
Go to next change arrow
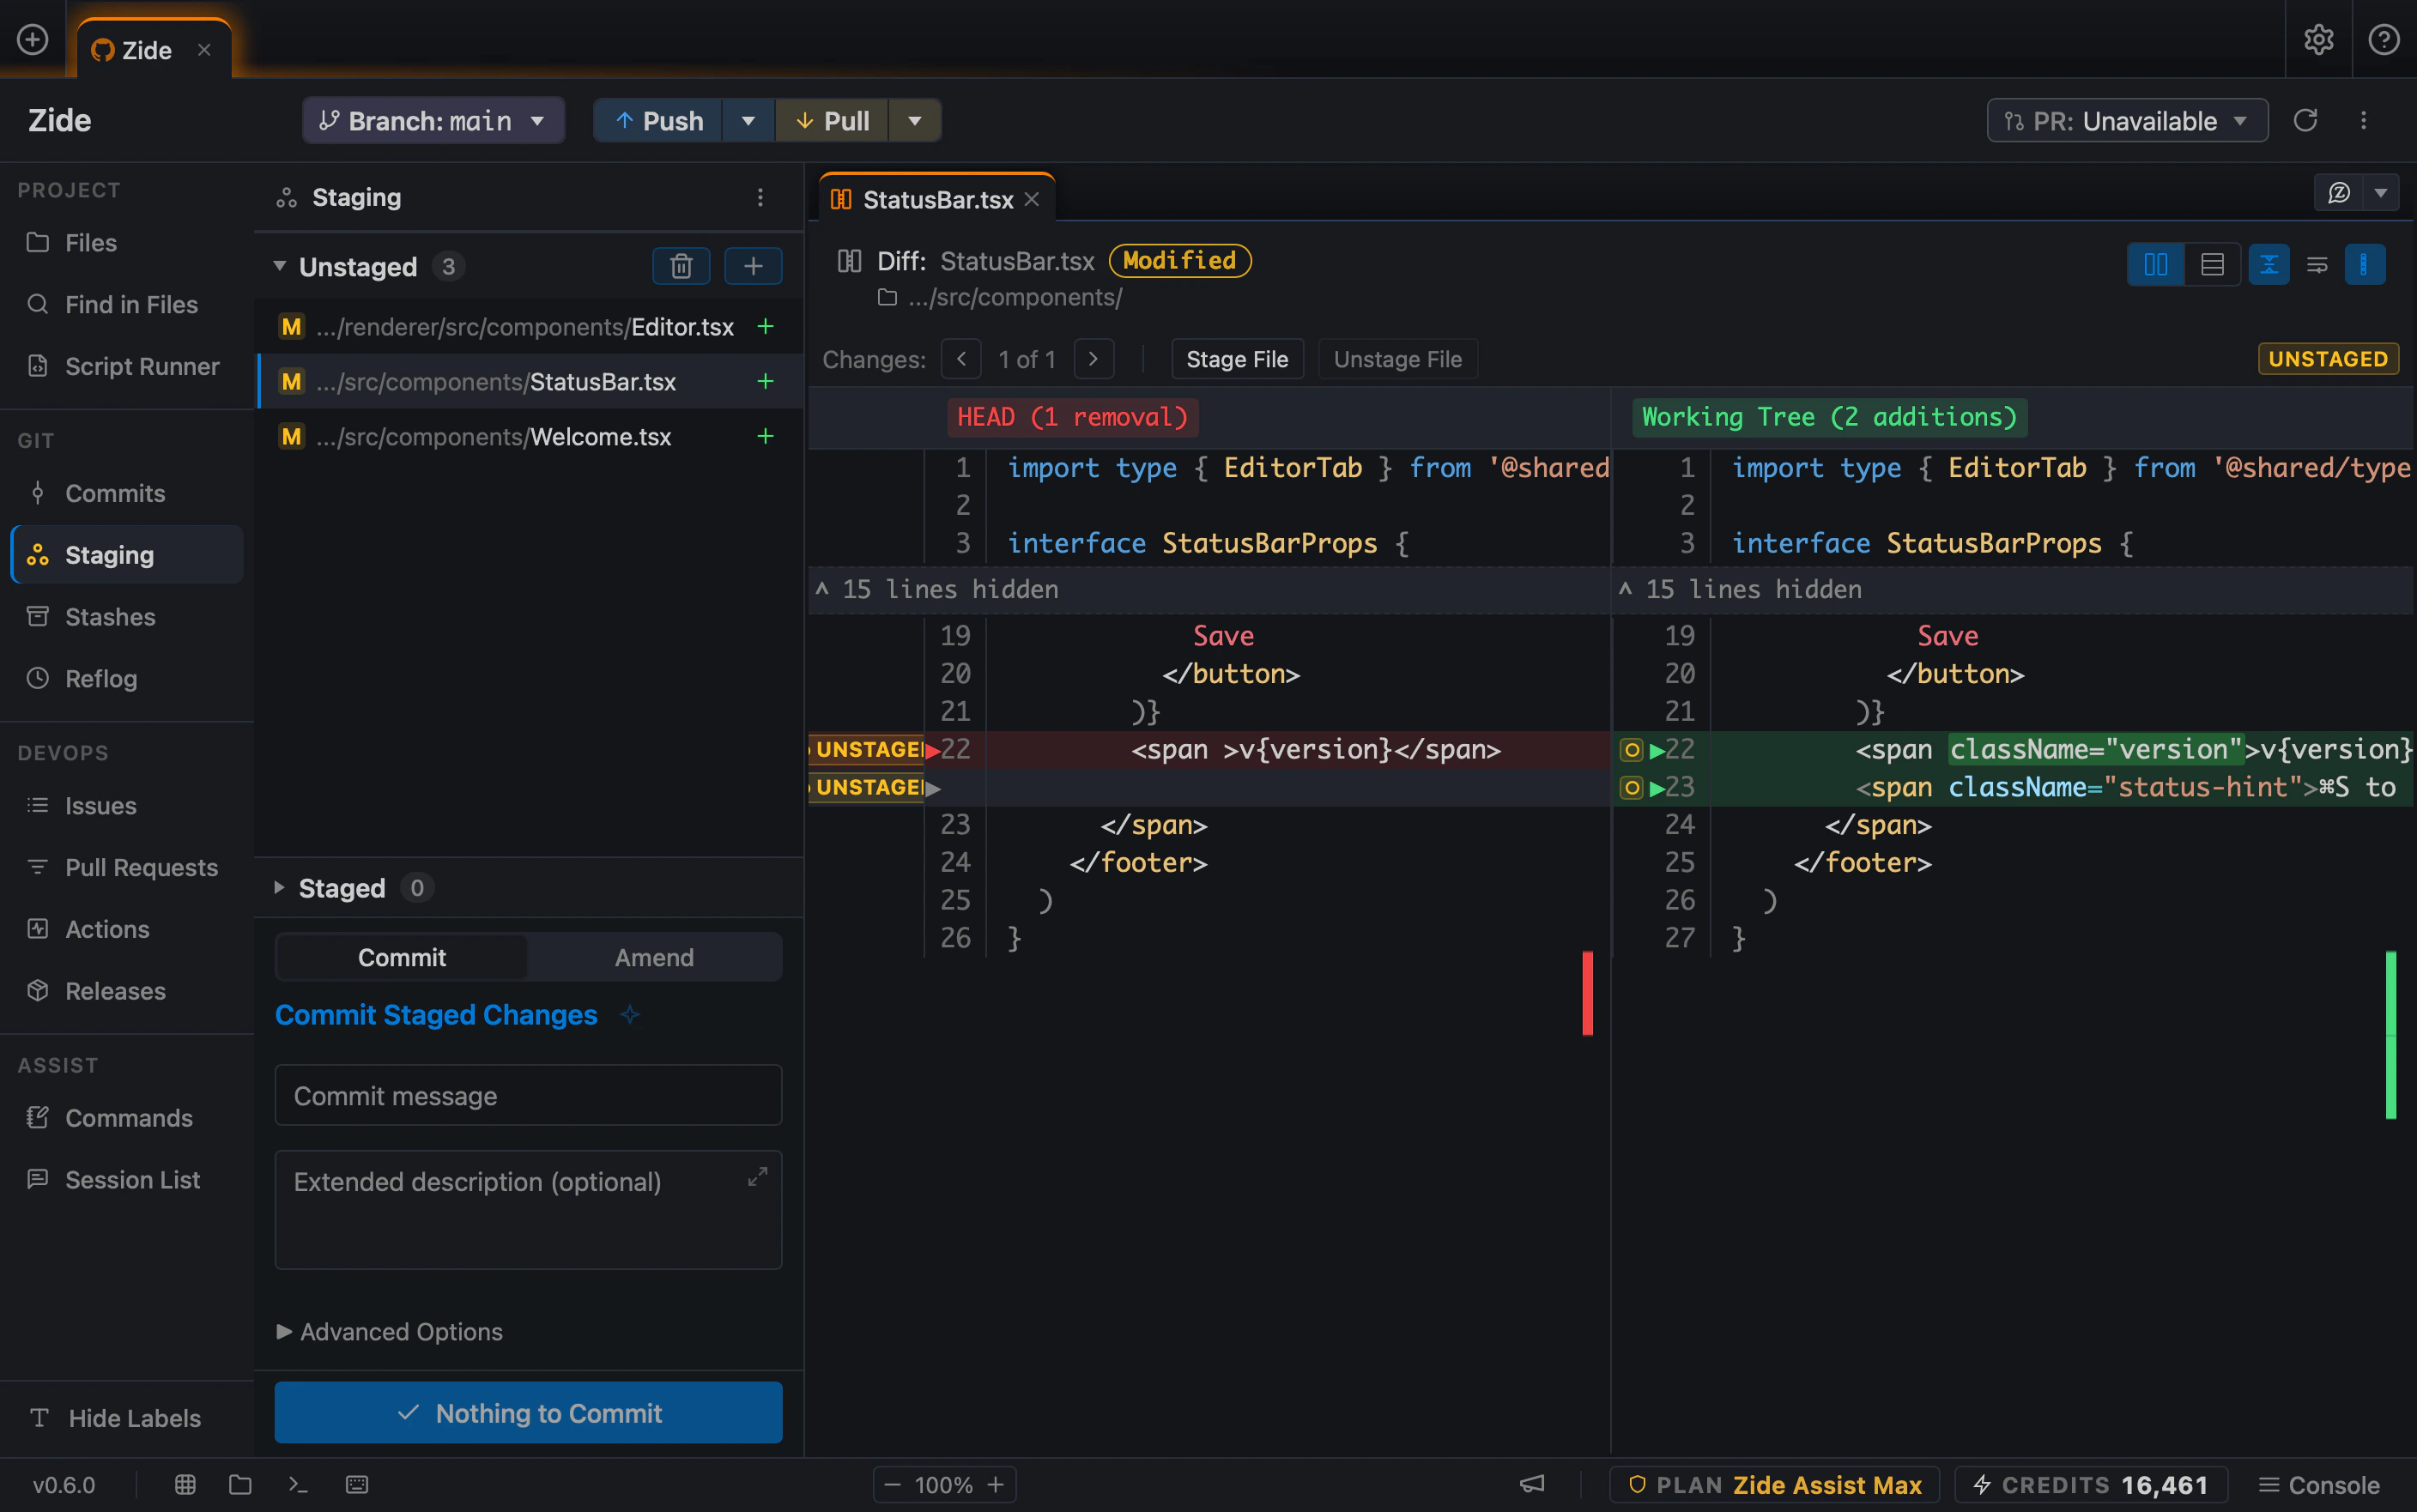click(x=1093, y=359)
